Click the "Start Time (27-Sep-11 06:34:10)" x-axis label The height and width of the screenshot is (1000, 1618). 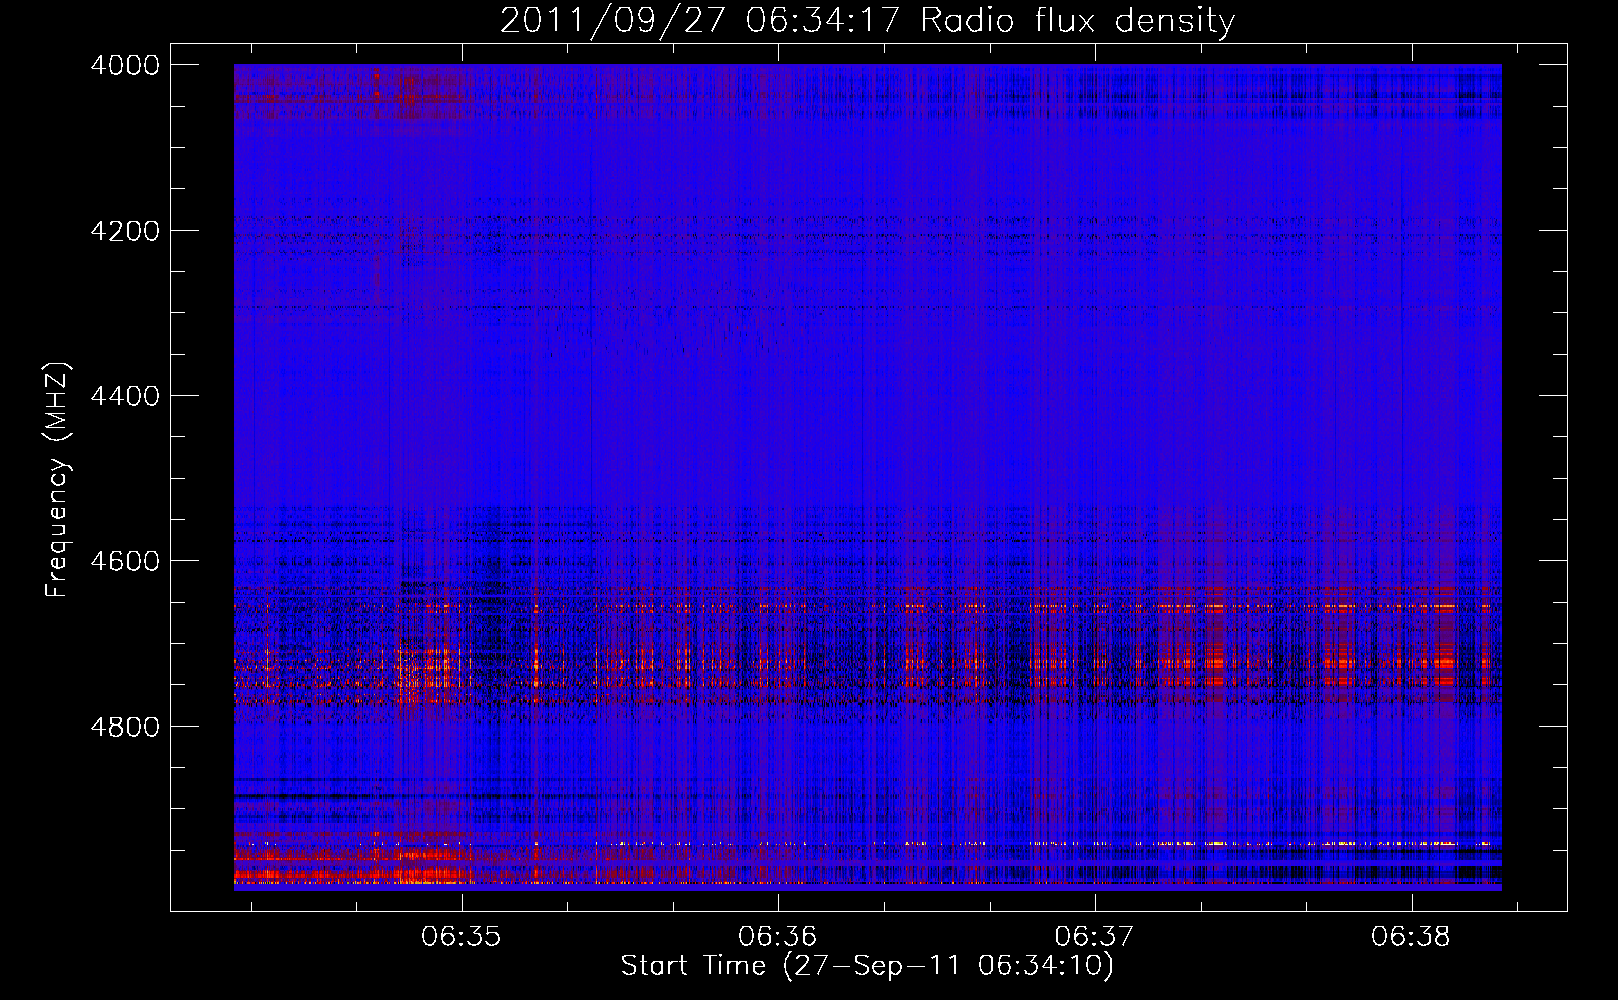[x=867, y=966]
